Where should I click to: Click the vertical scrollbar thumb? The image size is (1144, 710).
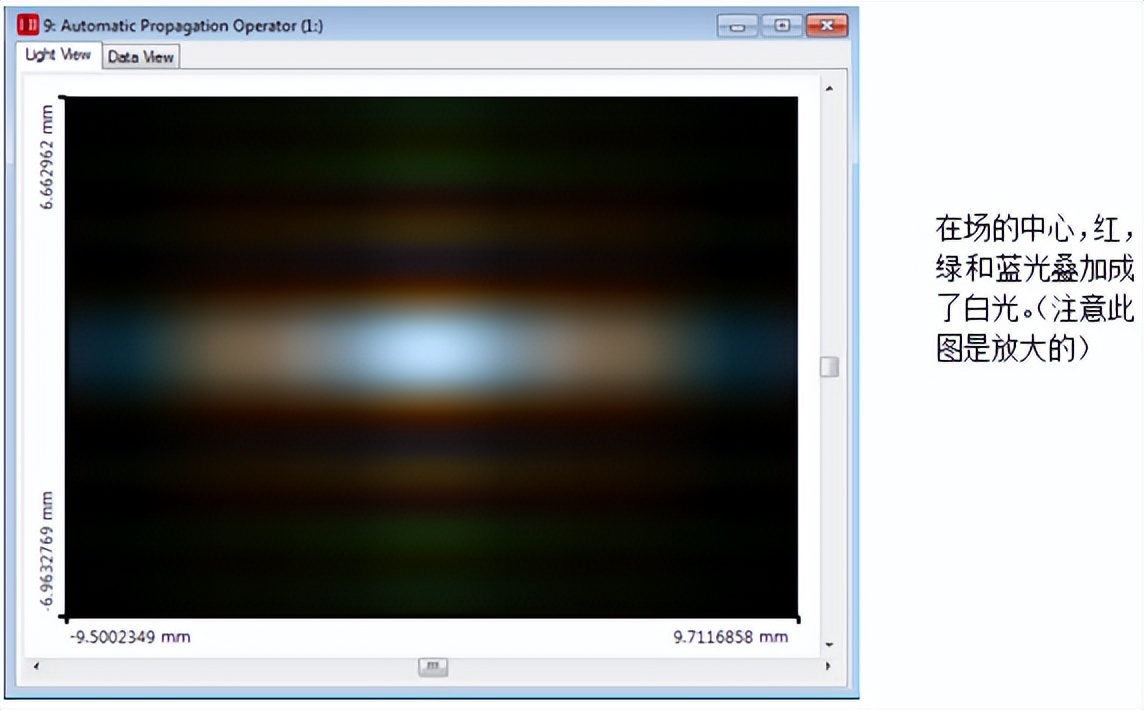829,367
